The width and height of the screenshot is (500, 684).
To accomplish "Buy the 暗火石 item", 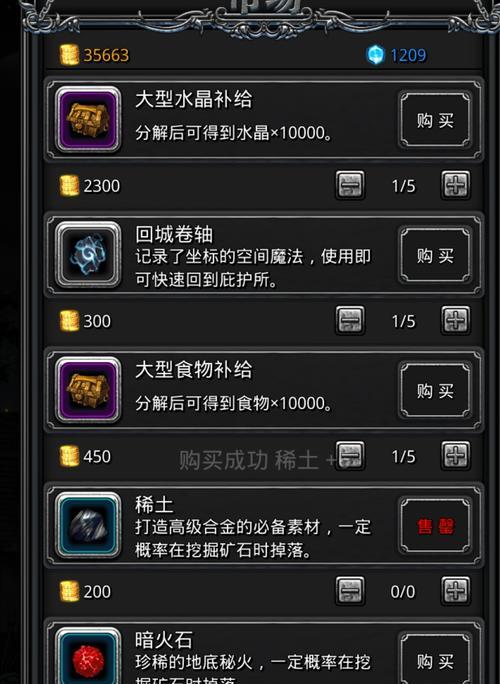I will tap(435, 659).
